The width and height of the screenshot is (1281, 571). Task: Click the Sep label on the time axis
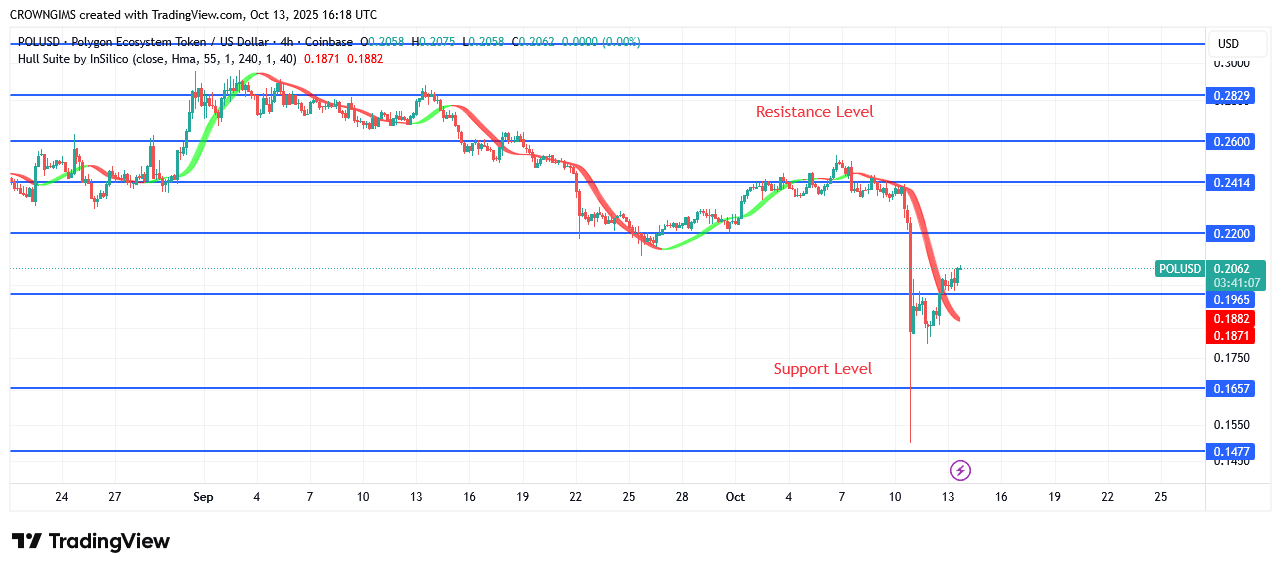pos(203,497)
